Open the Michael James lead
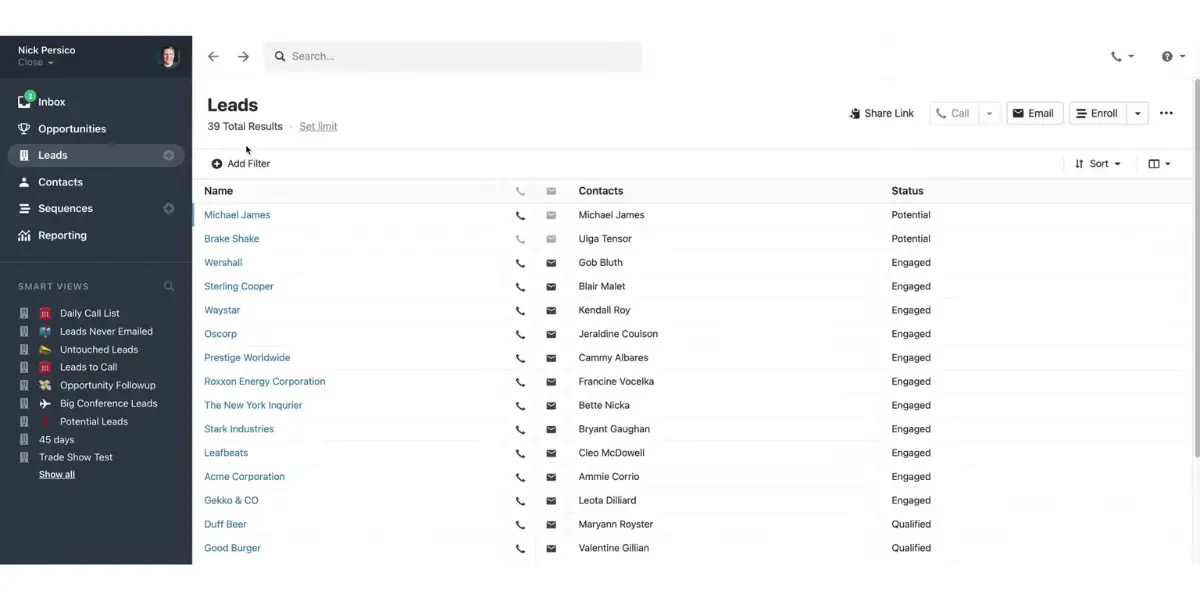This screenshot has width=1200, height=600. coord(237,215)
